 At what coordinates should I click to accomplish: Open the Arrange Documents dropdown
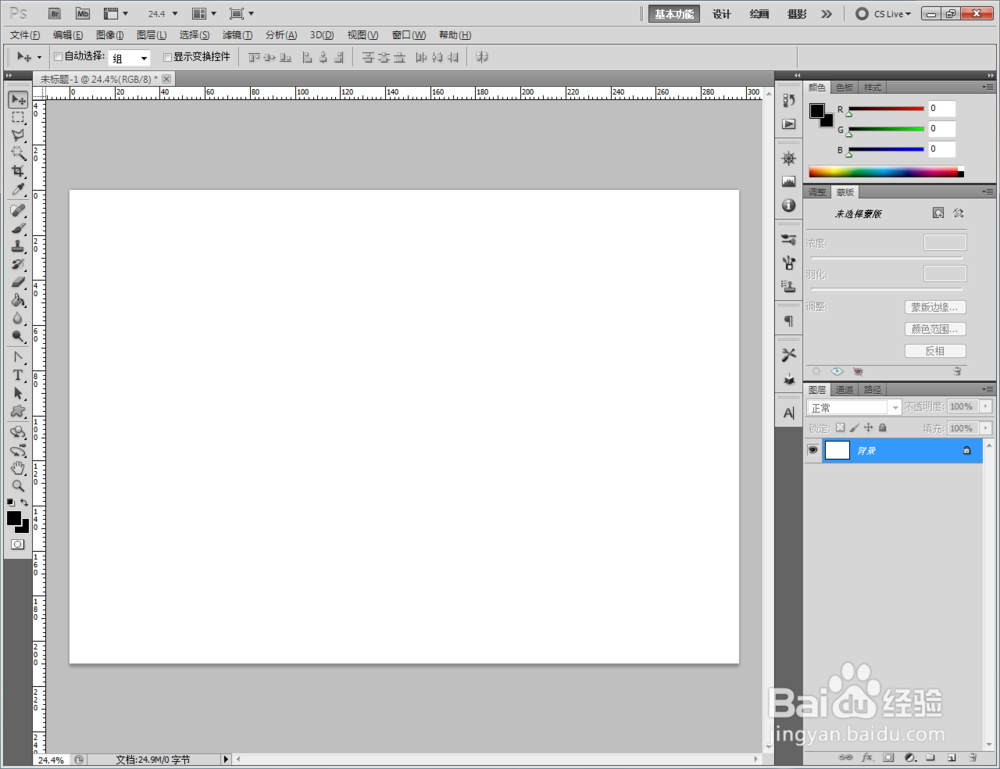[x=204, y=13]
